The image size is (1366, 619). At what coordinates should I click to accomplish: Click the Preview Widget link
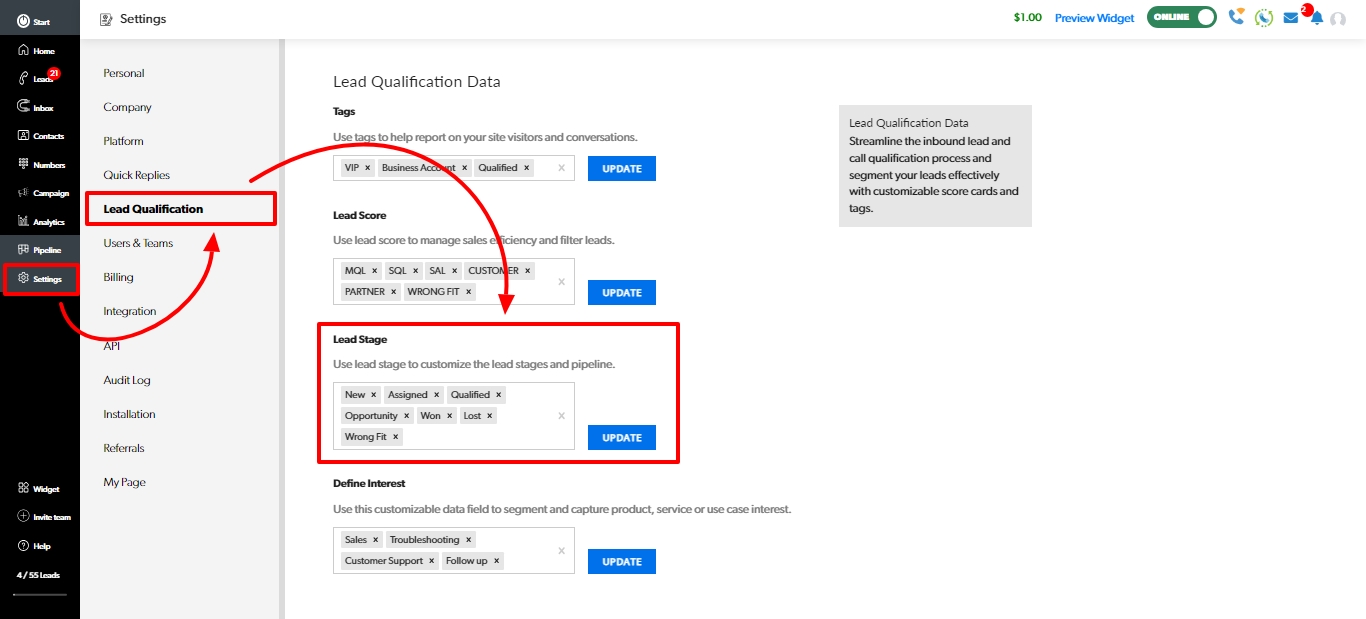(1094, 18)
